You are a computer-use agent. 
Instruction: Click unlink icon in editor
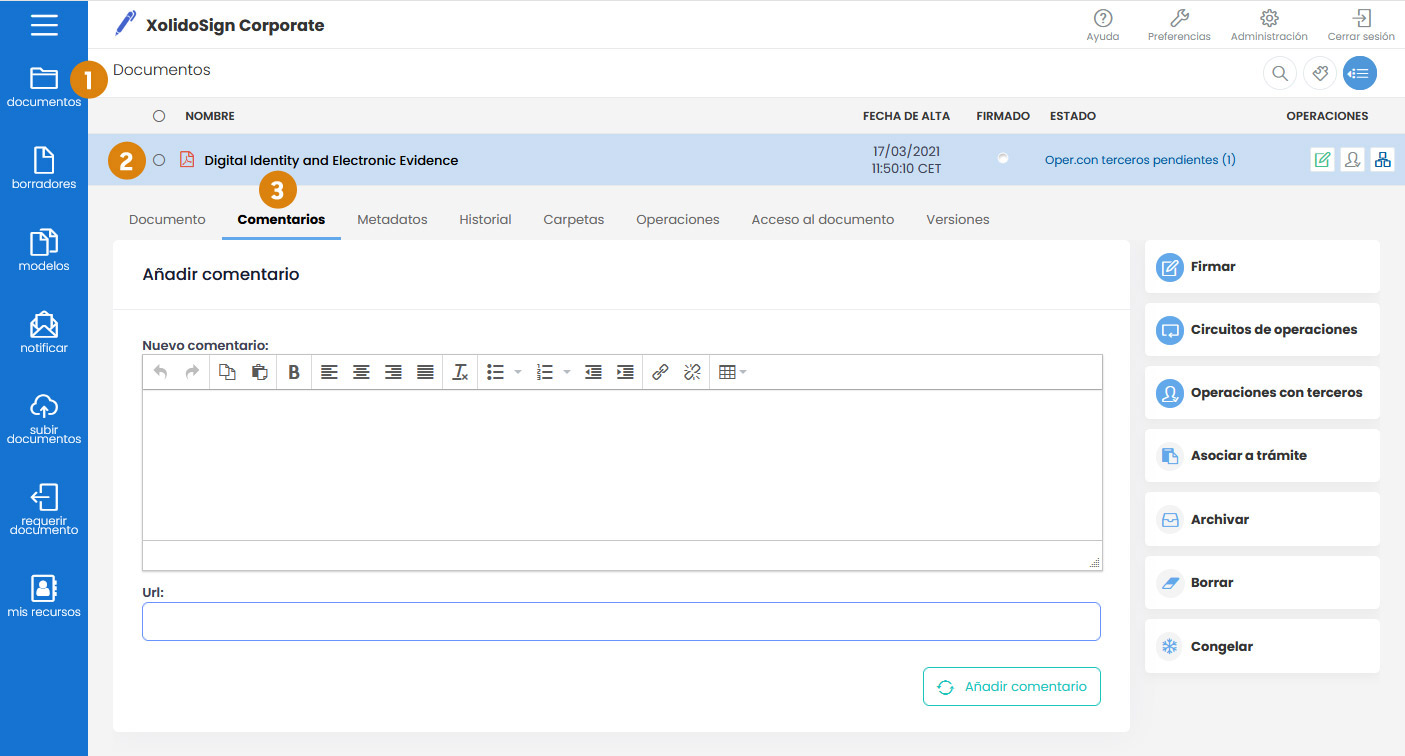tap(692, 372)
